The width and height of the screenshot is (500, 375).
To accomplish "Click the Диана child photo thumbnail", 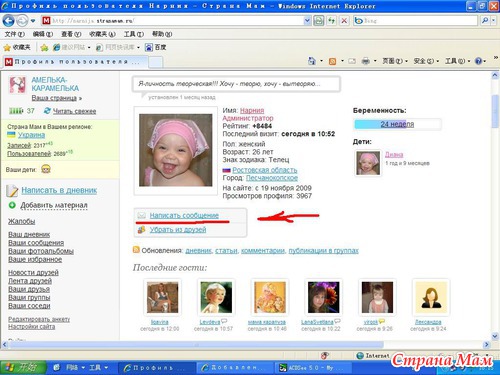I will point(368,163).
